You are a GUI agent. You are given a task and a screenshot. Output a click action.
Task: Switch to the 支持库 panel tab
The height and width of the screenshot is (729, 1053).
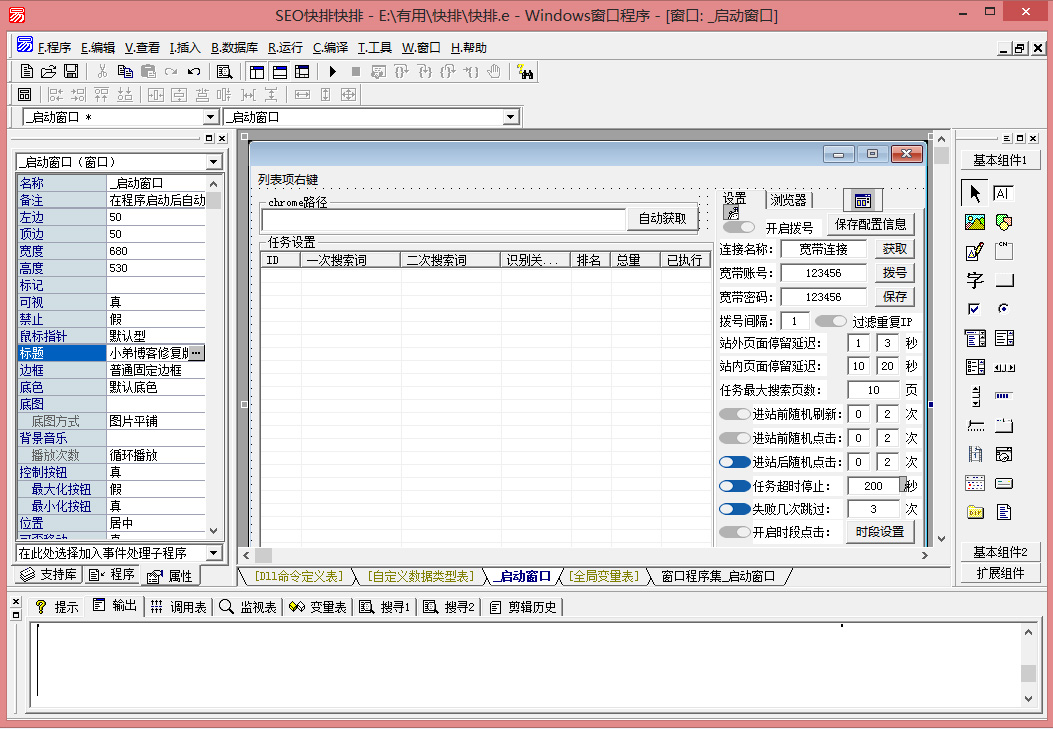[x=49, y=575]
